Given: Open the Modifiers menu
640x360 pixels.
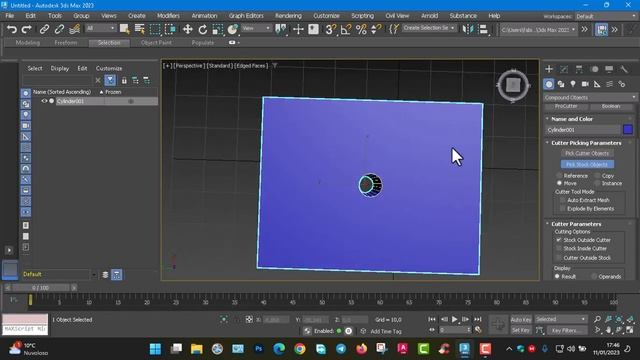Looking at the screenshot, I should (168, 16).
